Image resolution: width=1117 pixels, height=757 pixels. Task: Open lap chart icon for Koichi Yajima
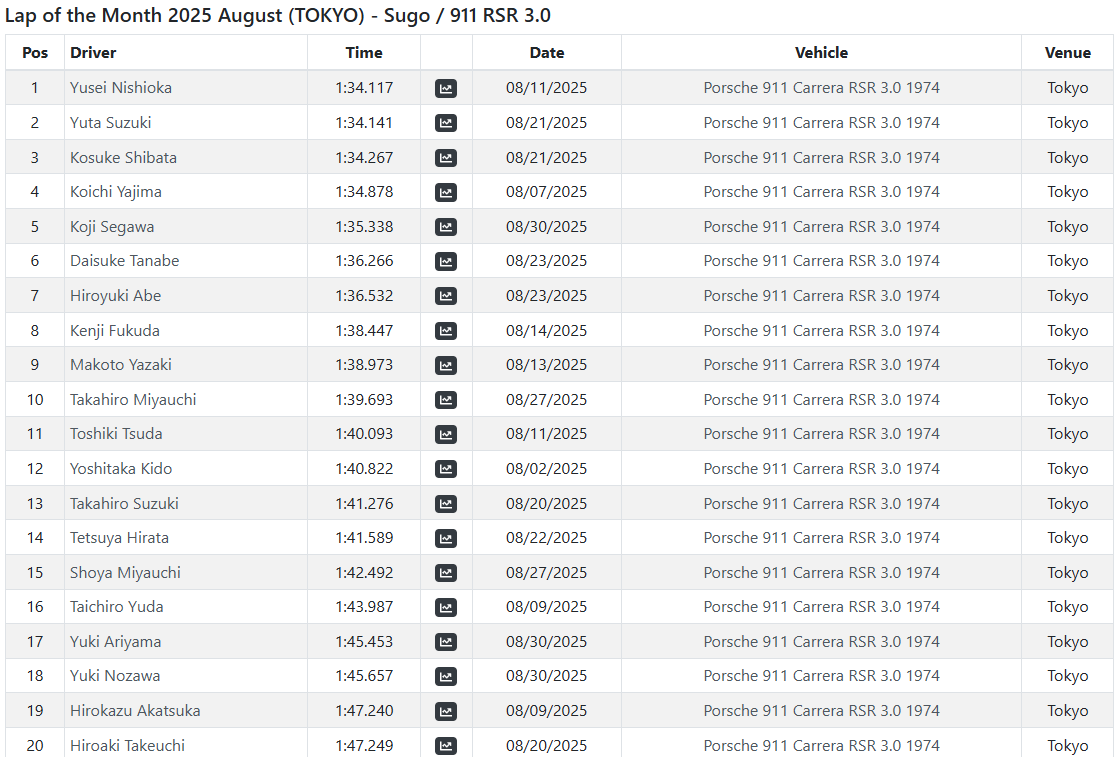[446, 192]
